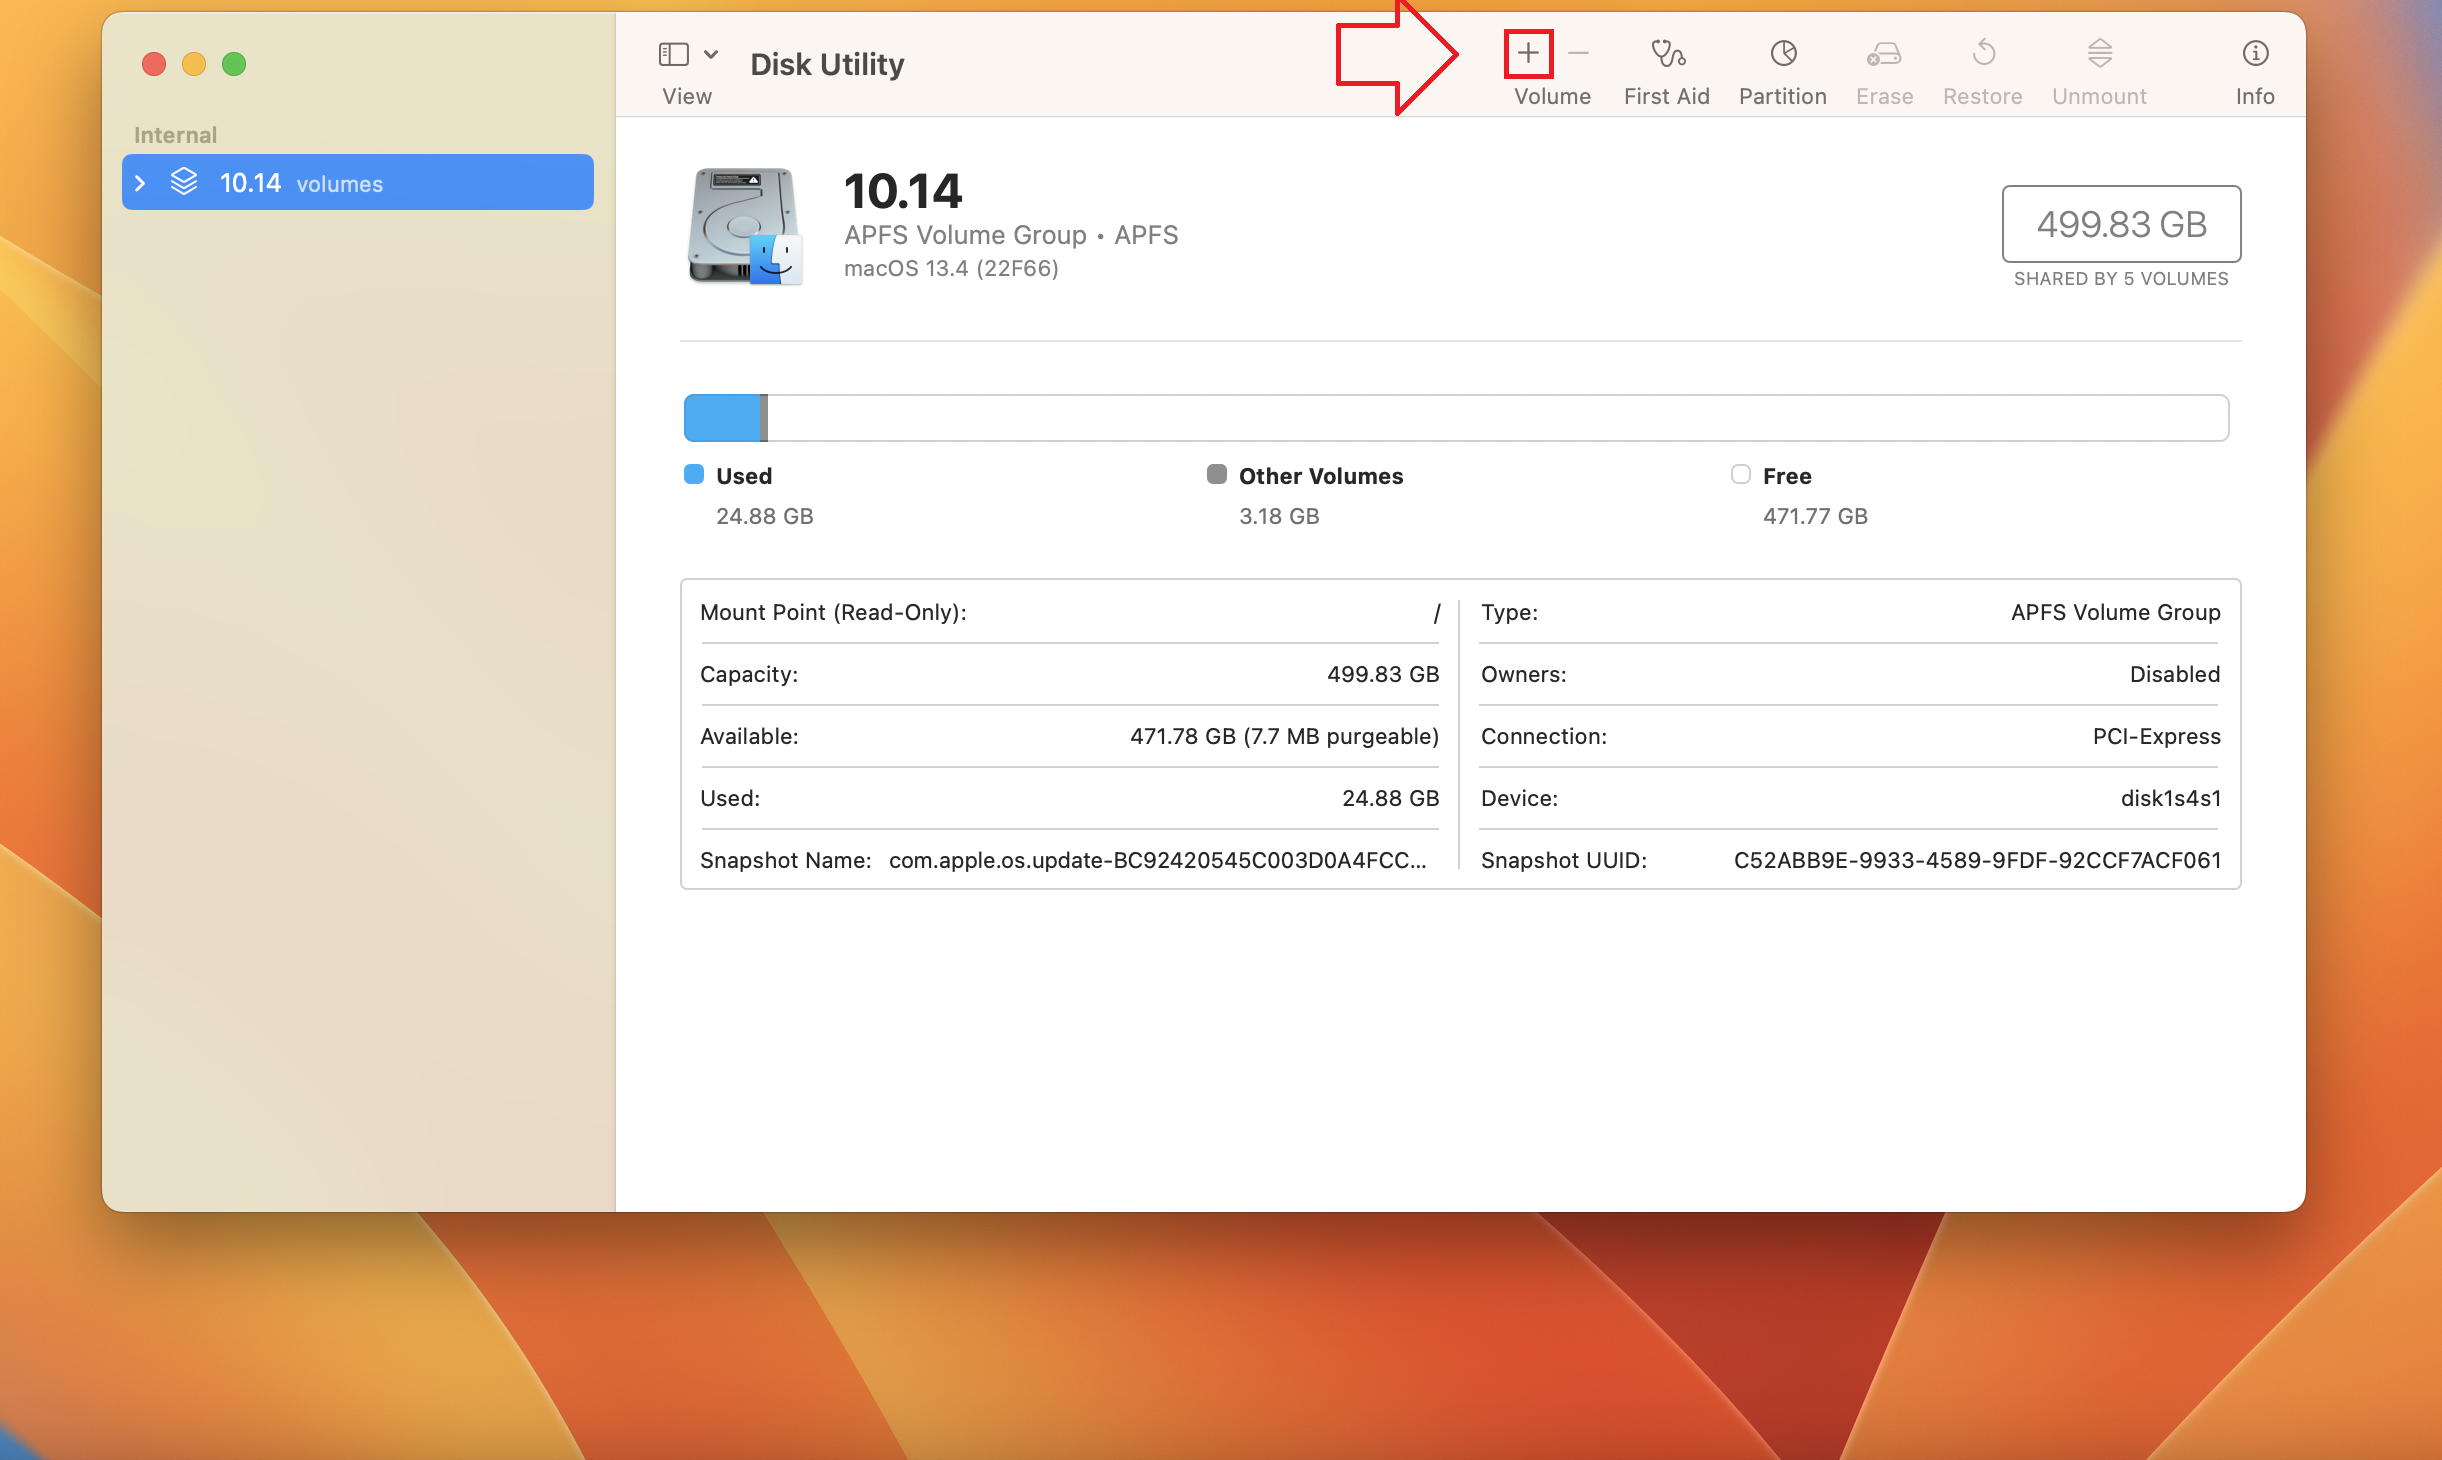Viewport: 2442px width, 1460px height.
Task: Run First Aid on the selected disk
Action: point(1665,55)
